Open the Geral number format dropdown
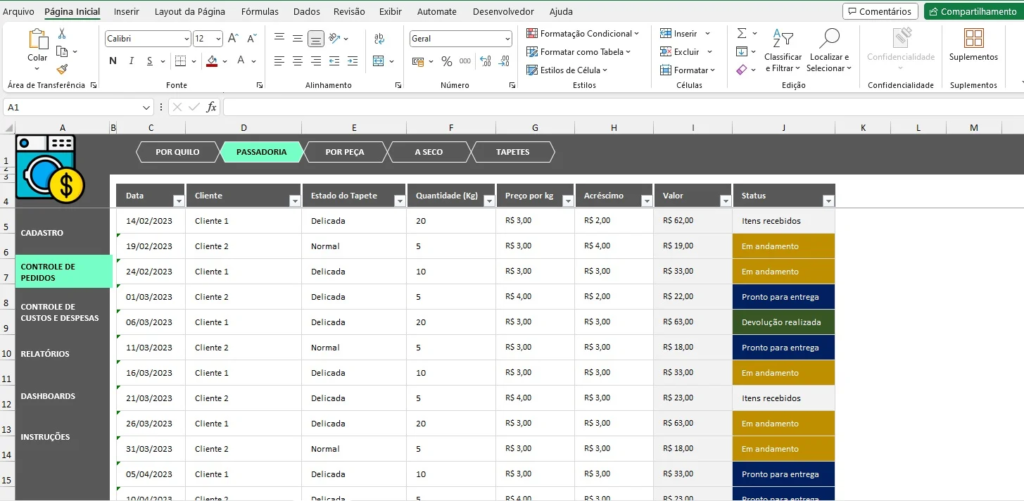This screenshot has height=501, width=1024. pyautogui.click(x=507, y=38)
